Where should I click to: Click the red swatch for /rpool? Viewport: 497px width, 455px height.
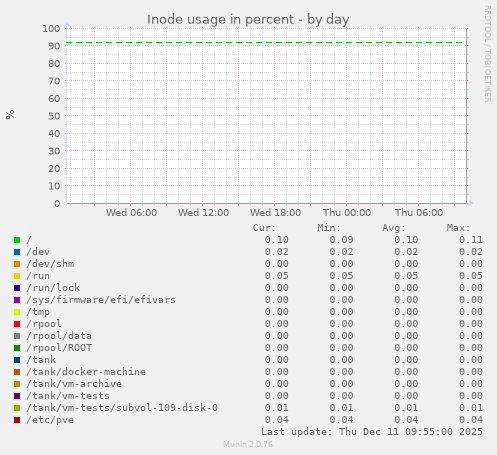coord(17,324)
